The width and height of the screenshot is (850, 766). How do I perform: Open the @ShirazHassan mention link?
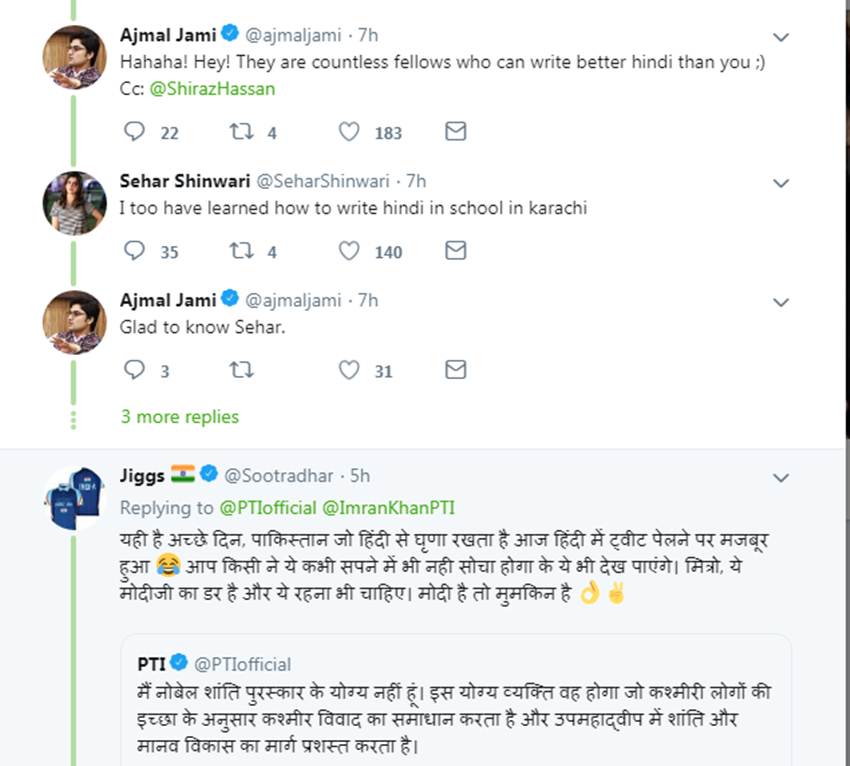[213, 89]
